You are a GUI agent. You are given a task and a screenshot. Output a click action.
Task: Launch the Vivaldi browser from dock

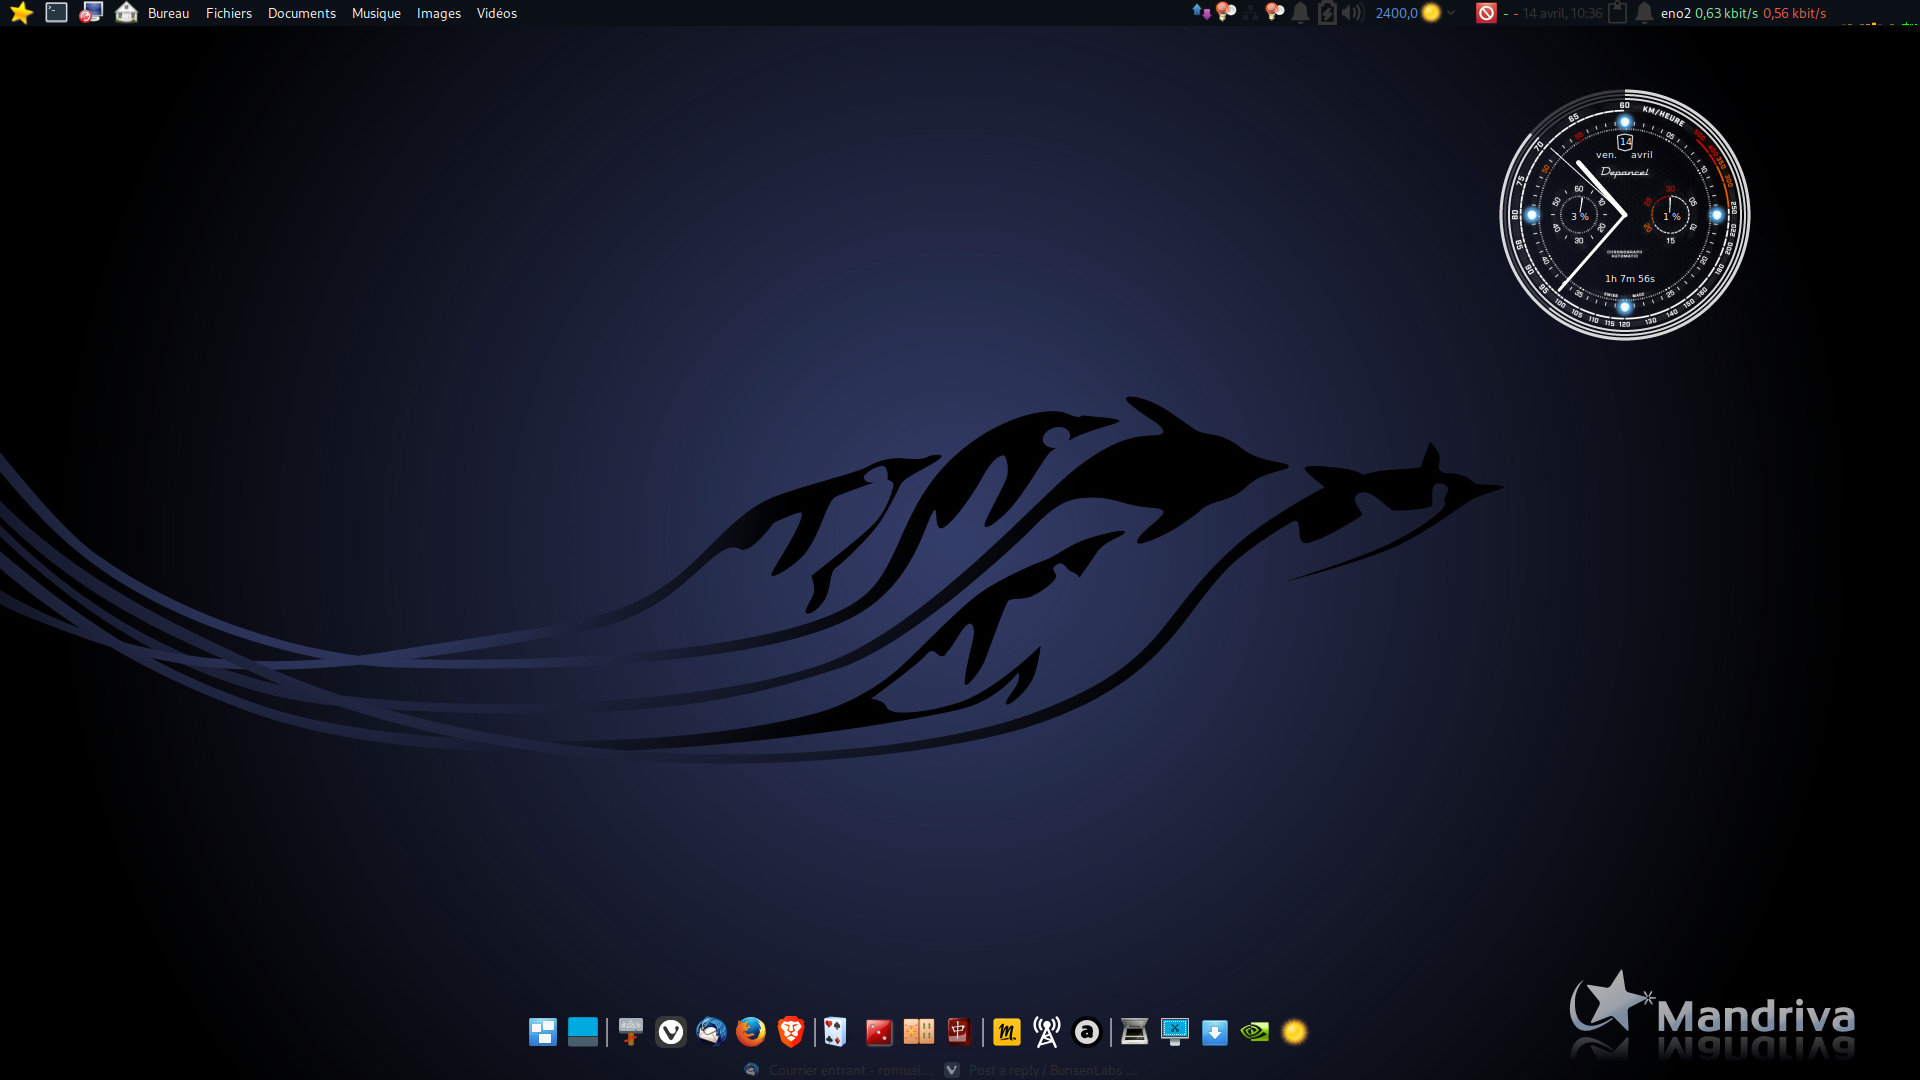[671, 1032]
